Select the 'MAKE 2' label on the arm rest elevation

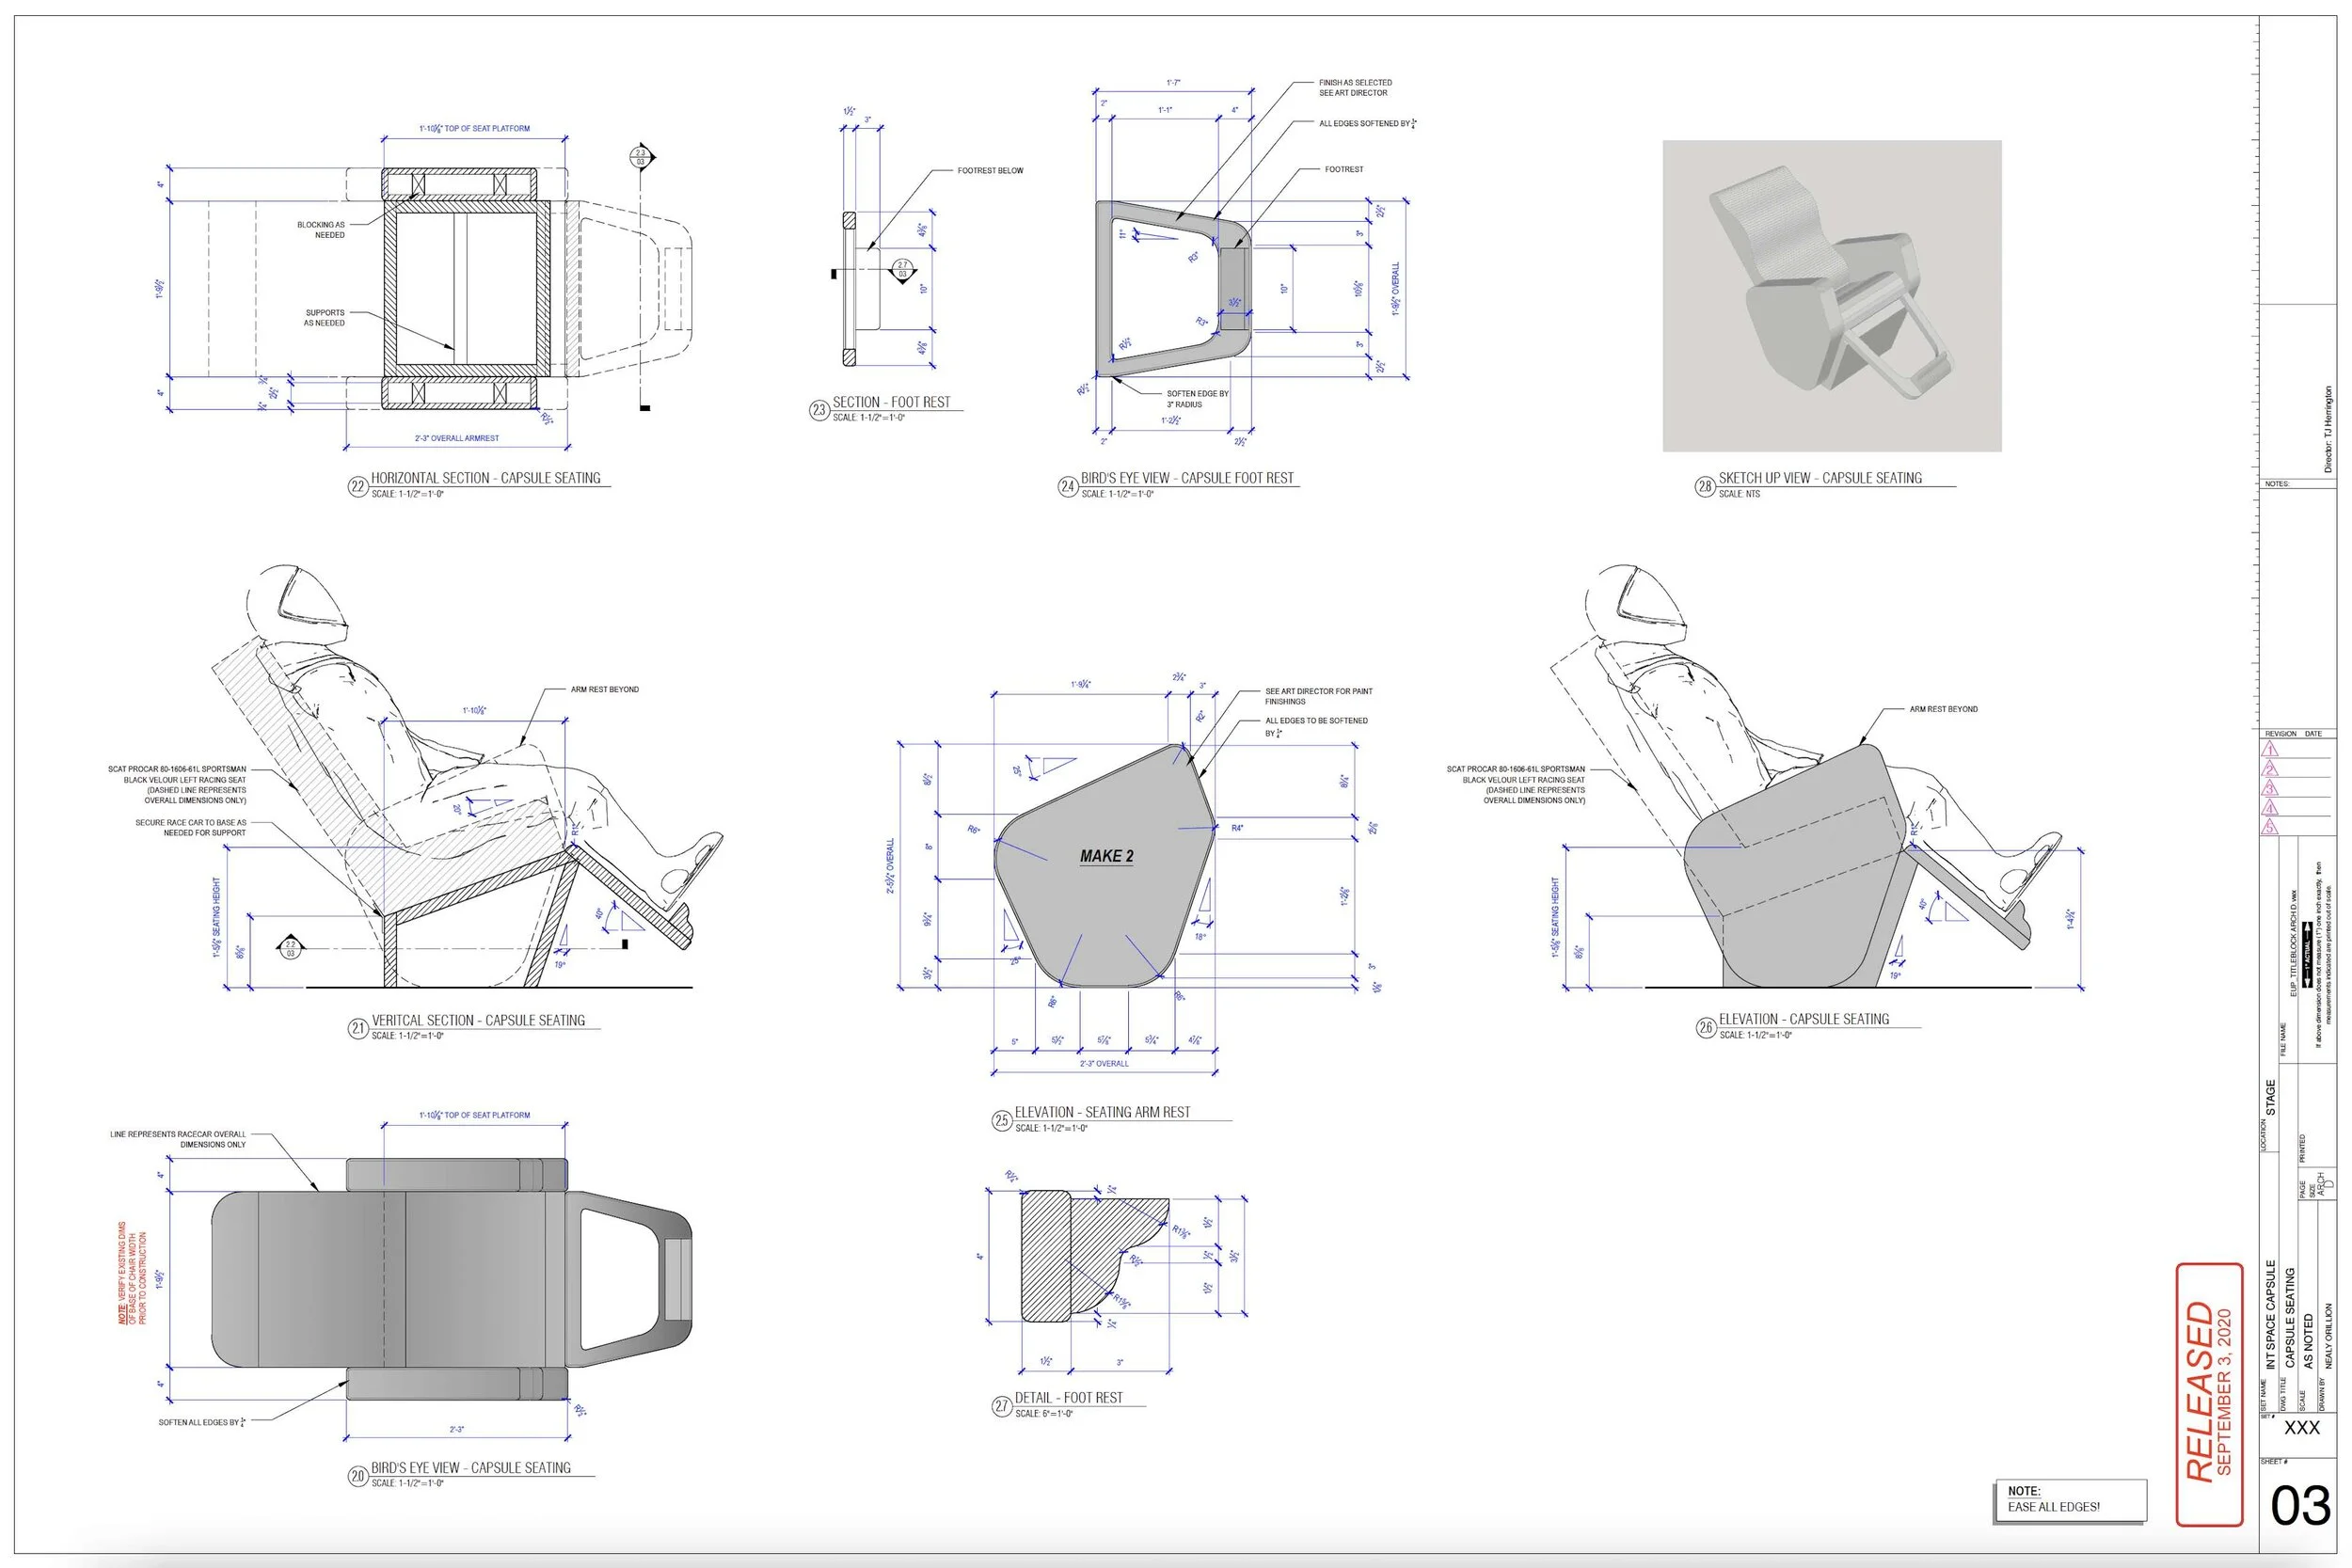[x=1106, y=856]
